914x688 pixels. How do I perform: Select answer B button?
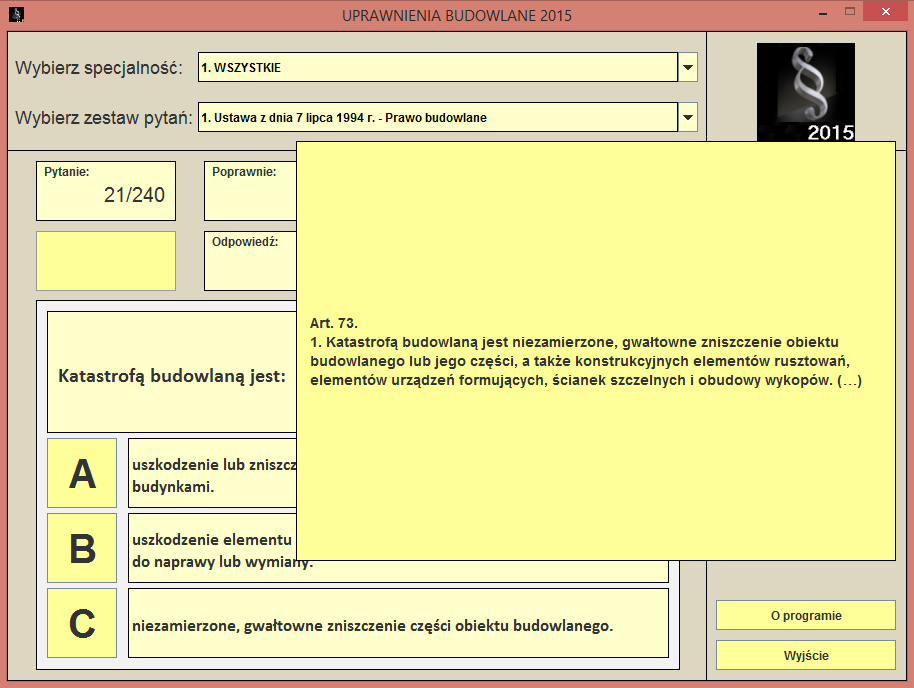coord(82,548)
